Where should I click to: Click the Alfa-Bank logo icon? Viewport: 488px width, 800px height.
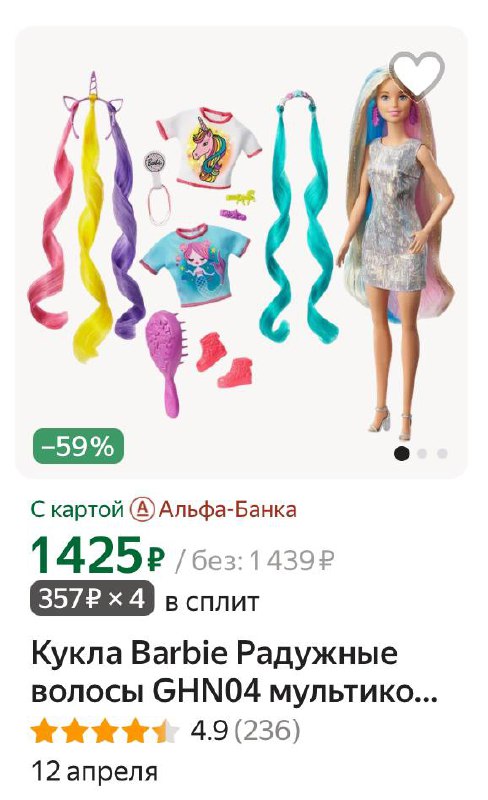click(x=142, y=510)
